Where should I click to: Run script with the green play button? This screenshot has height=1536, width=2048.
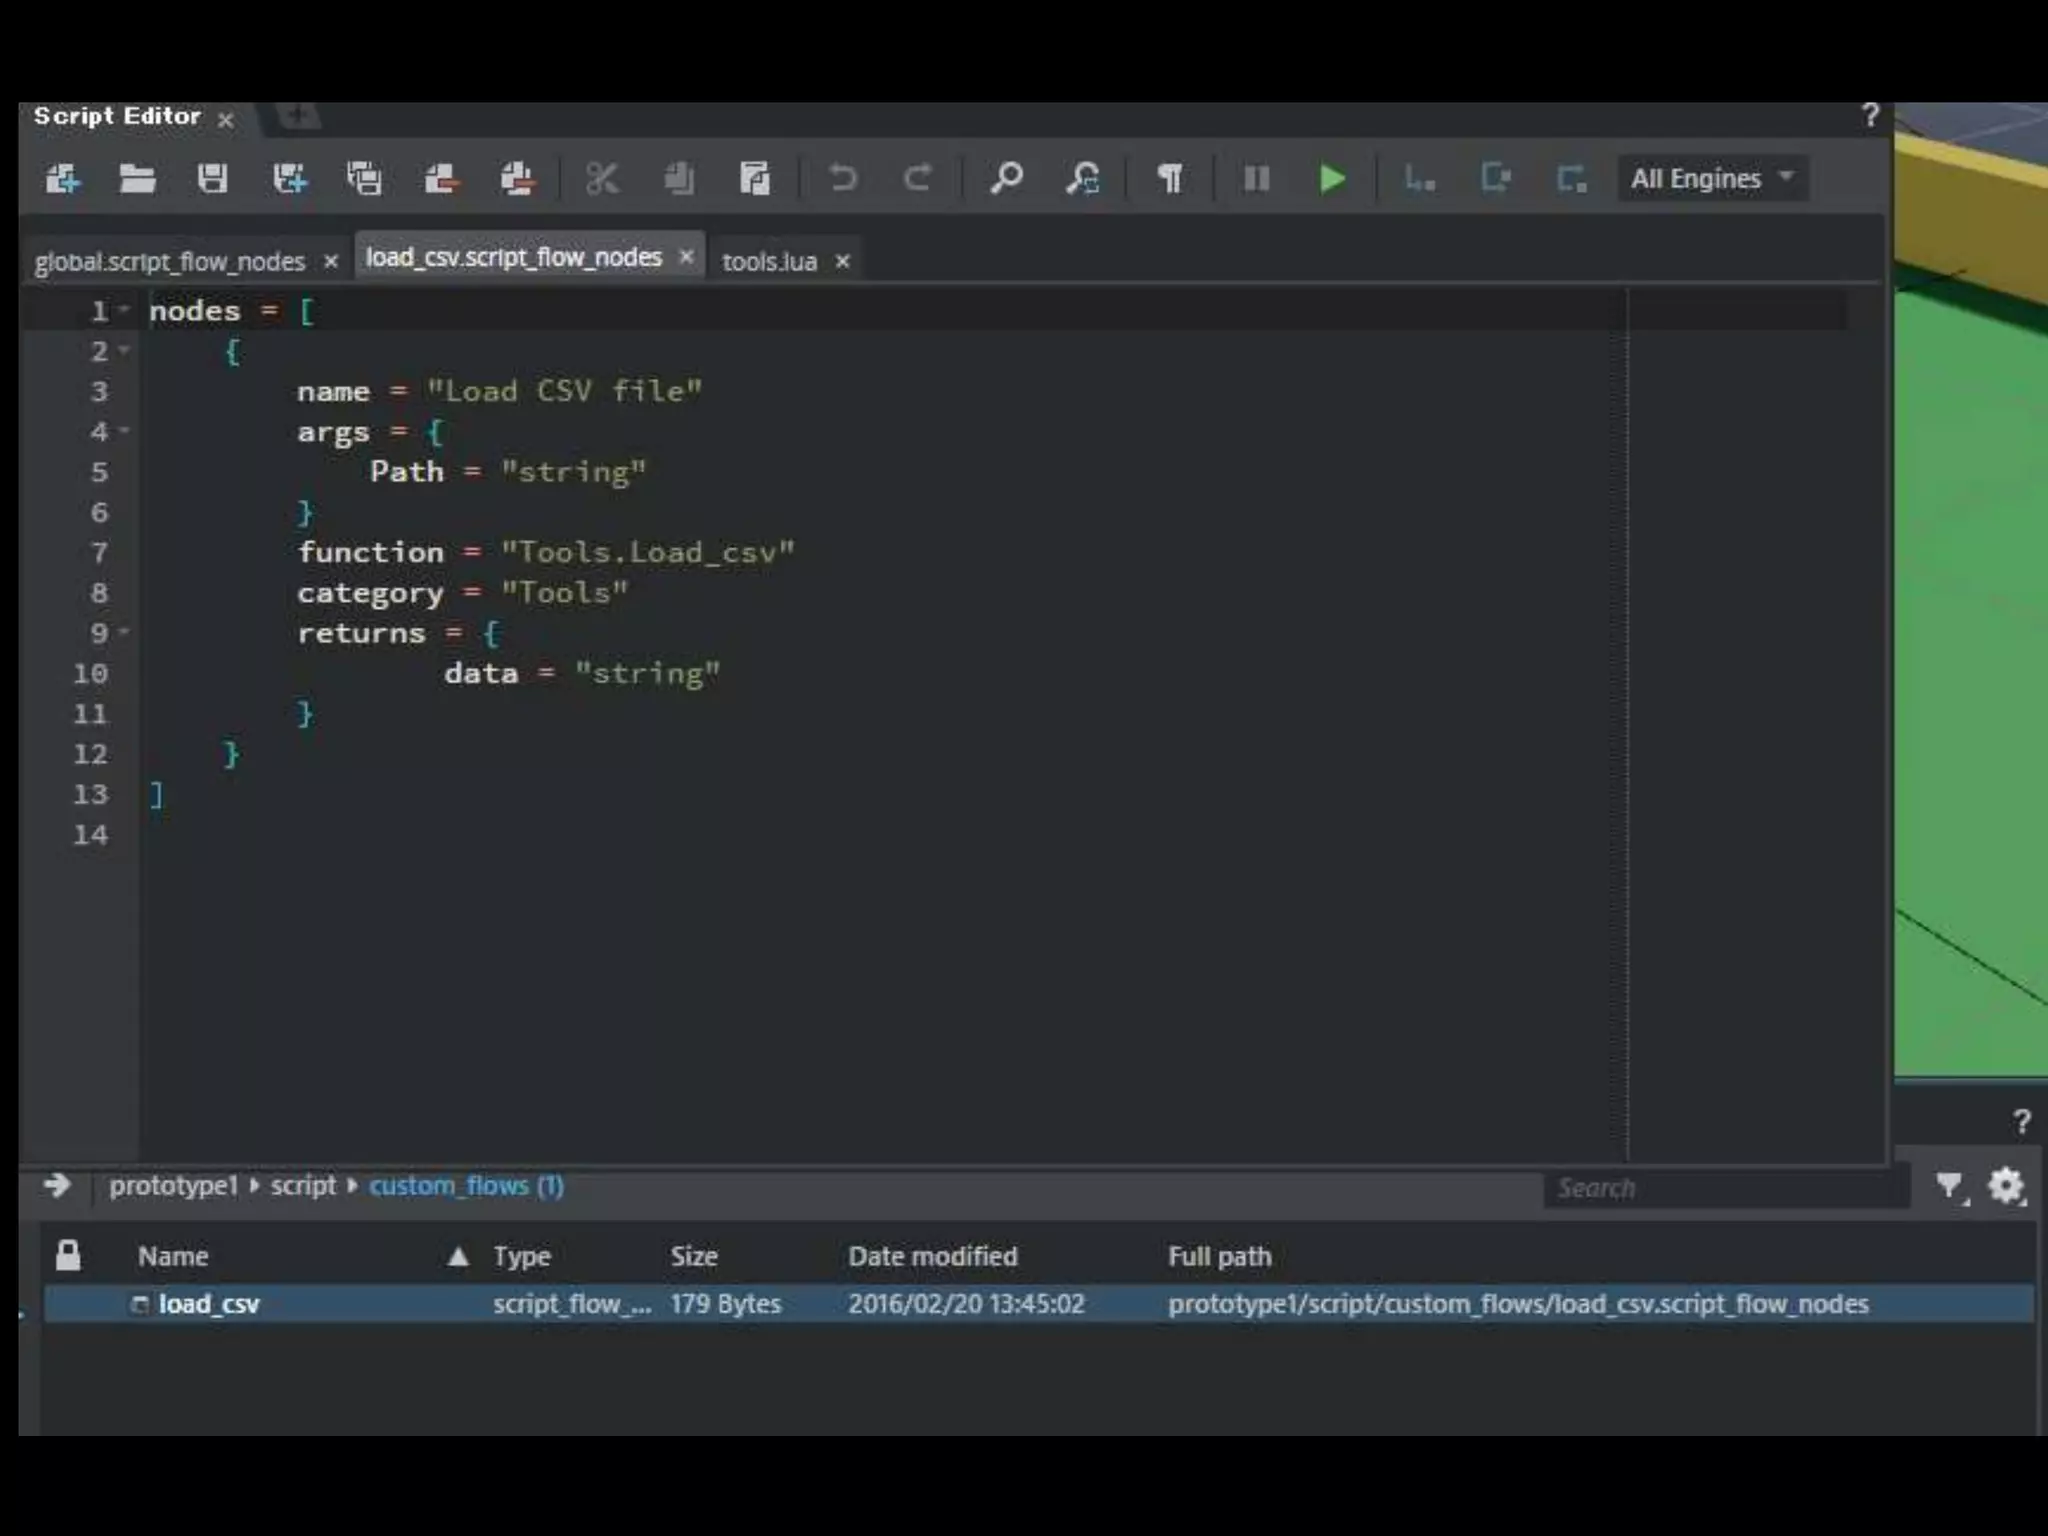tap(1331, 179)
